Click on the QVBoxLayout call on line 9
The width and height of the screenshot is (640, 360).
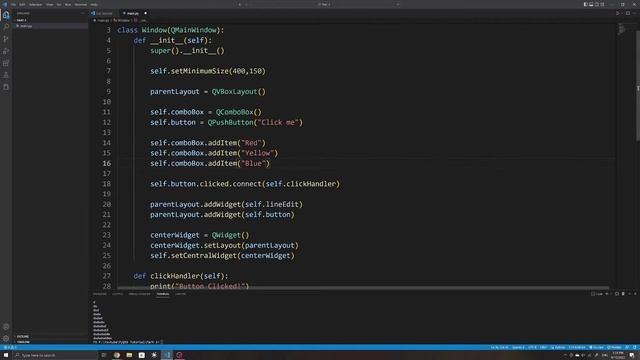pos(238,91)
